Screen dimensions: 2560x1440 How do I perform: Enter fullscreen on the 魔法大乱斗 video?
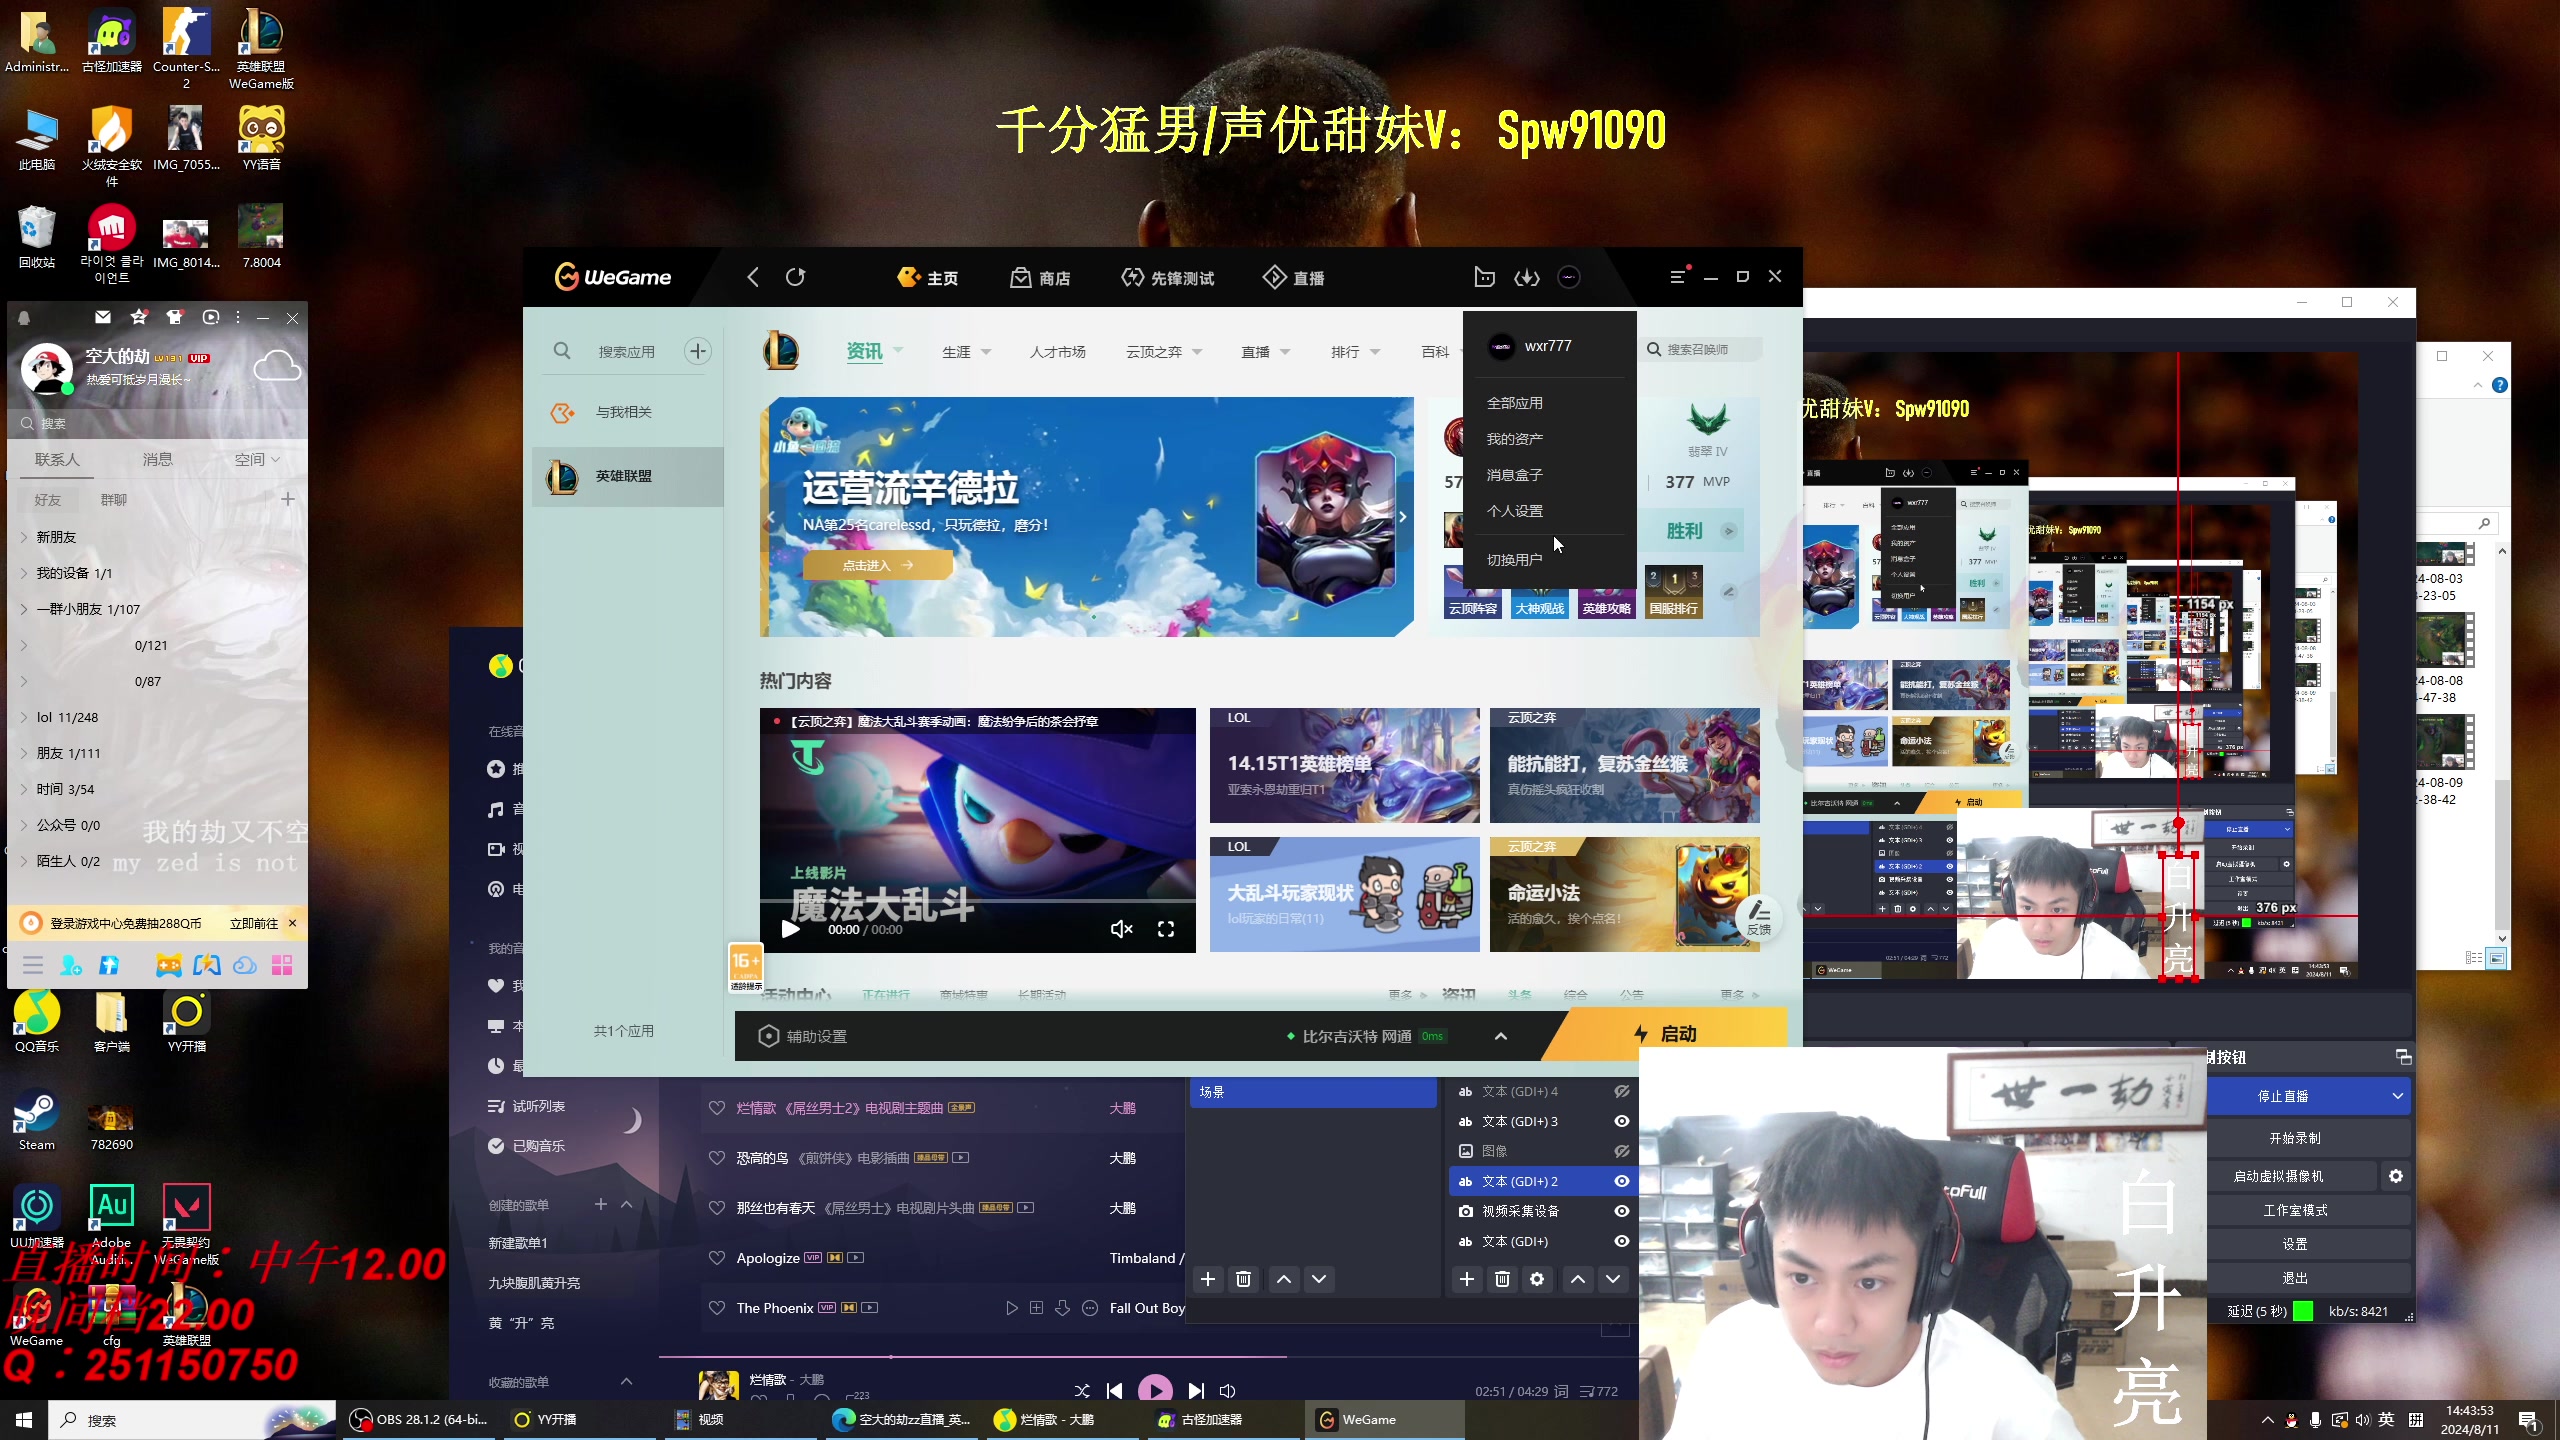[x=1166, y=929]
